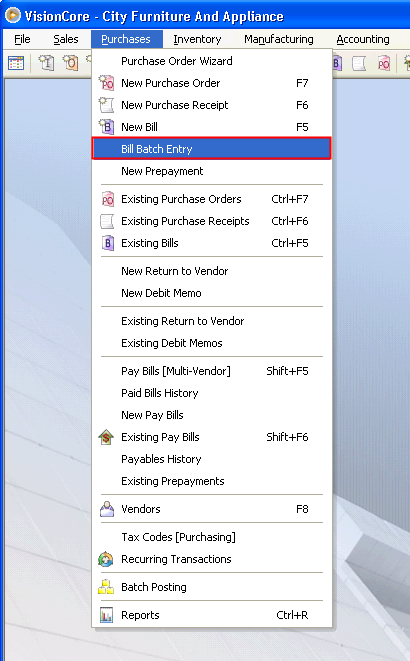The width and height of the screenshot is (410, 661).
Task: Open the Manufacturing menu
Action: tap(279, 39)
